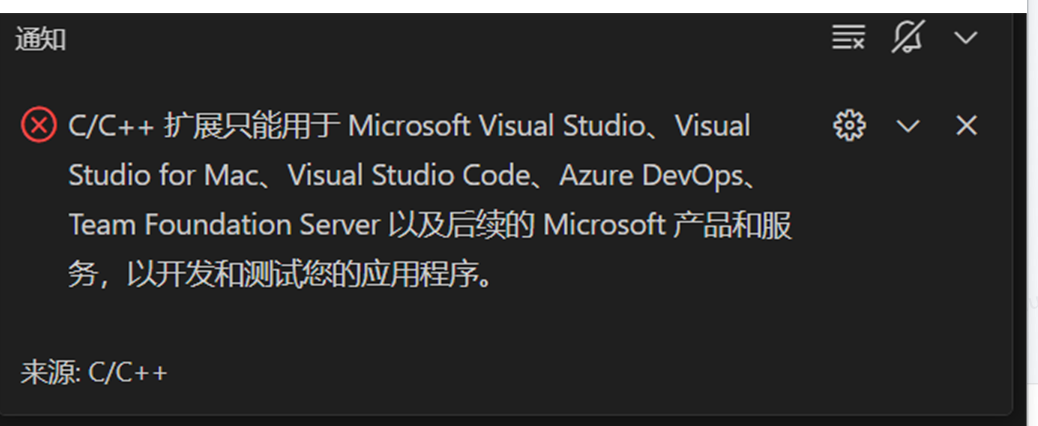1038x426 pixels.
Task: Clear all notifications using header icon
Action: 848,39
